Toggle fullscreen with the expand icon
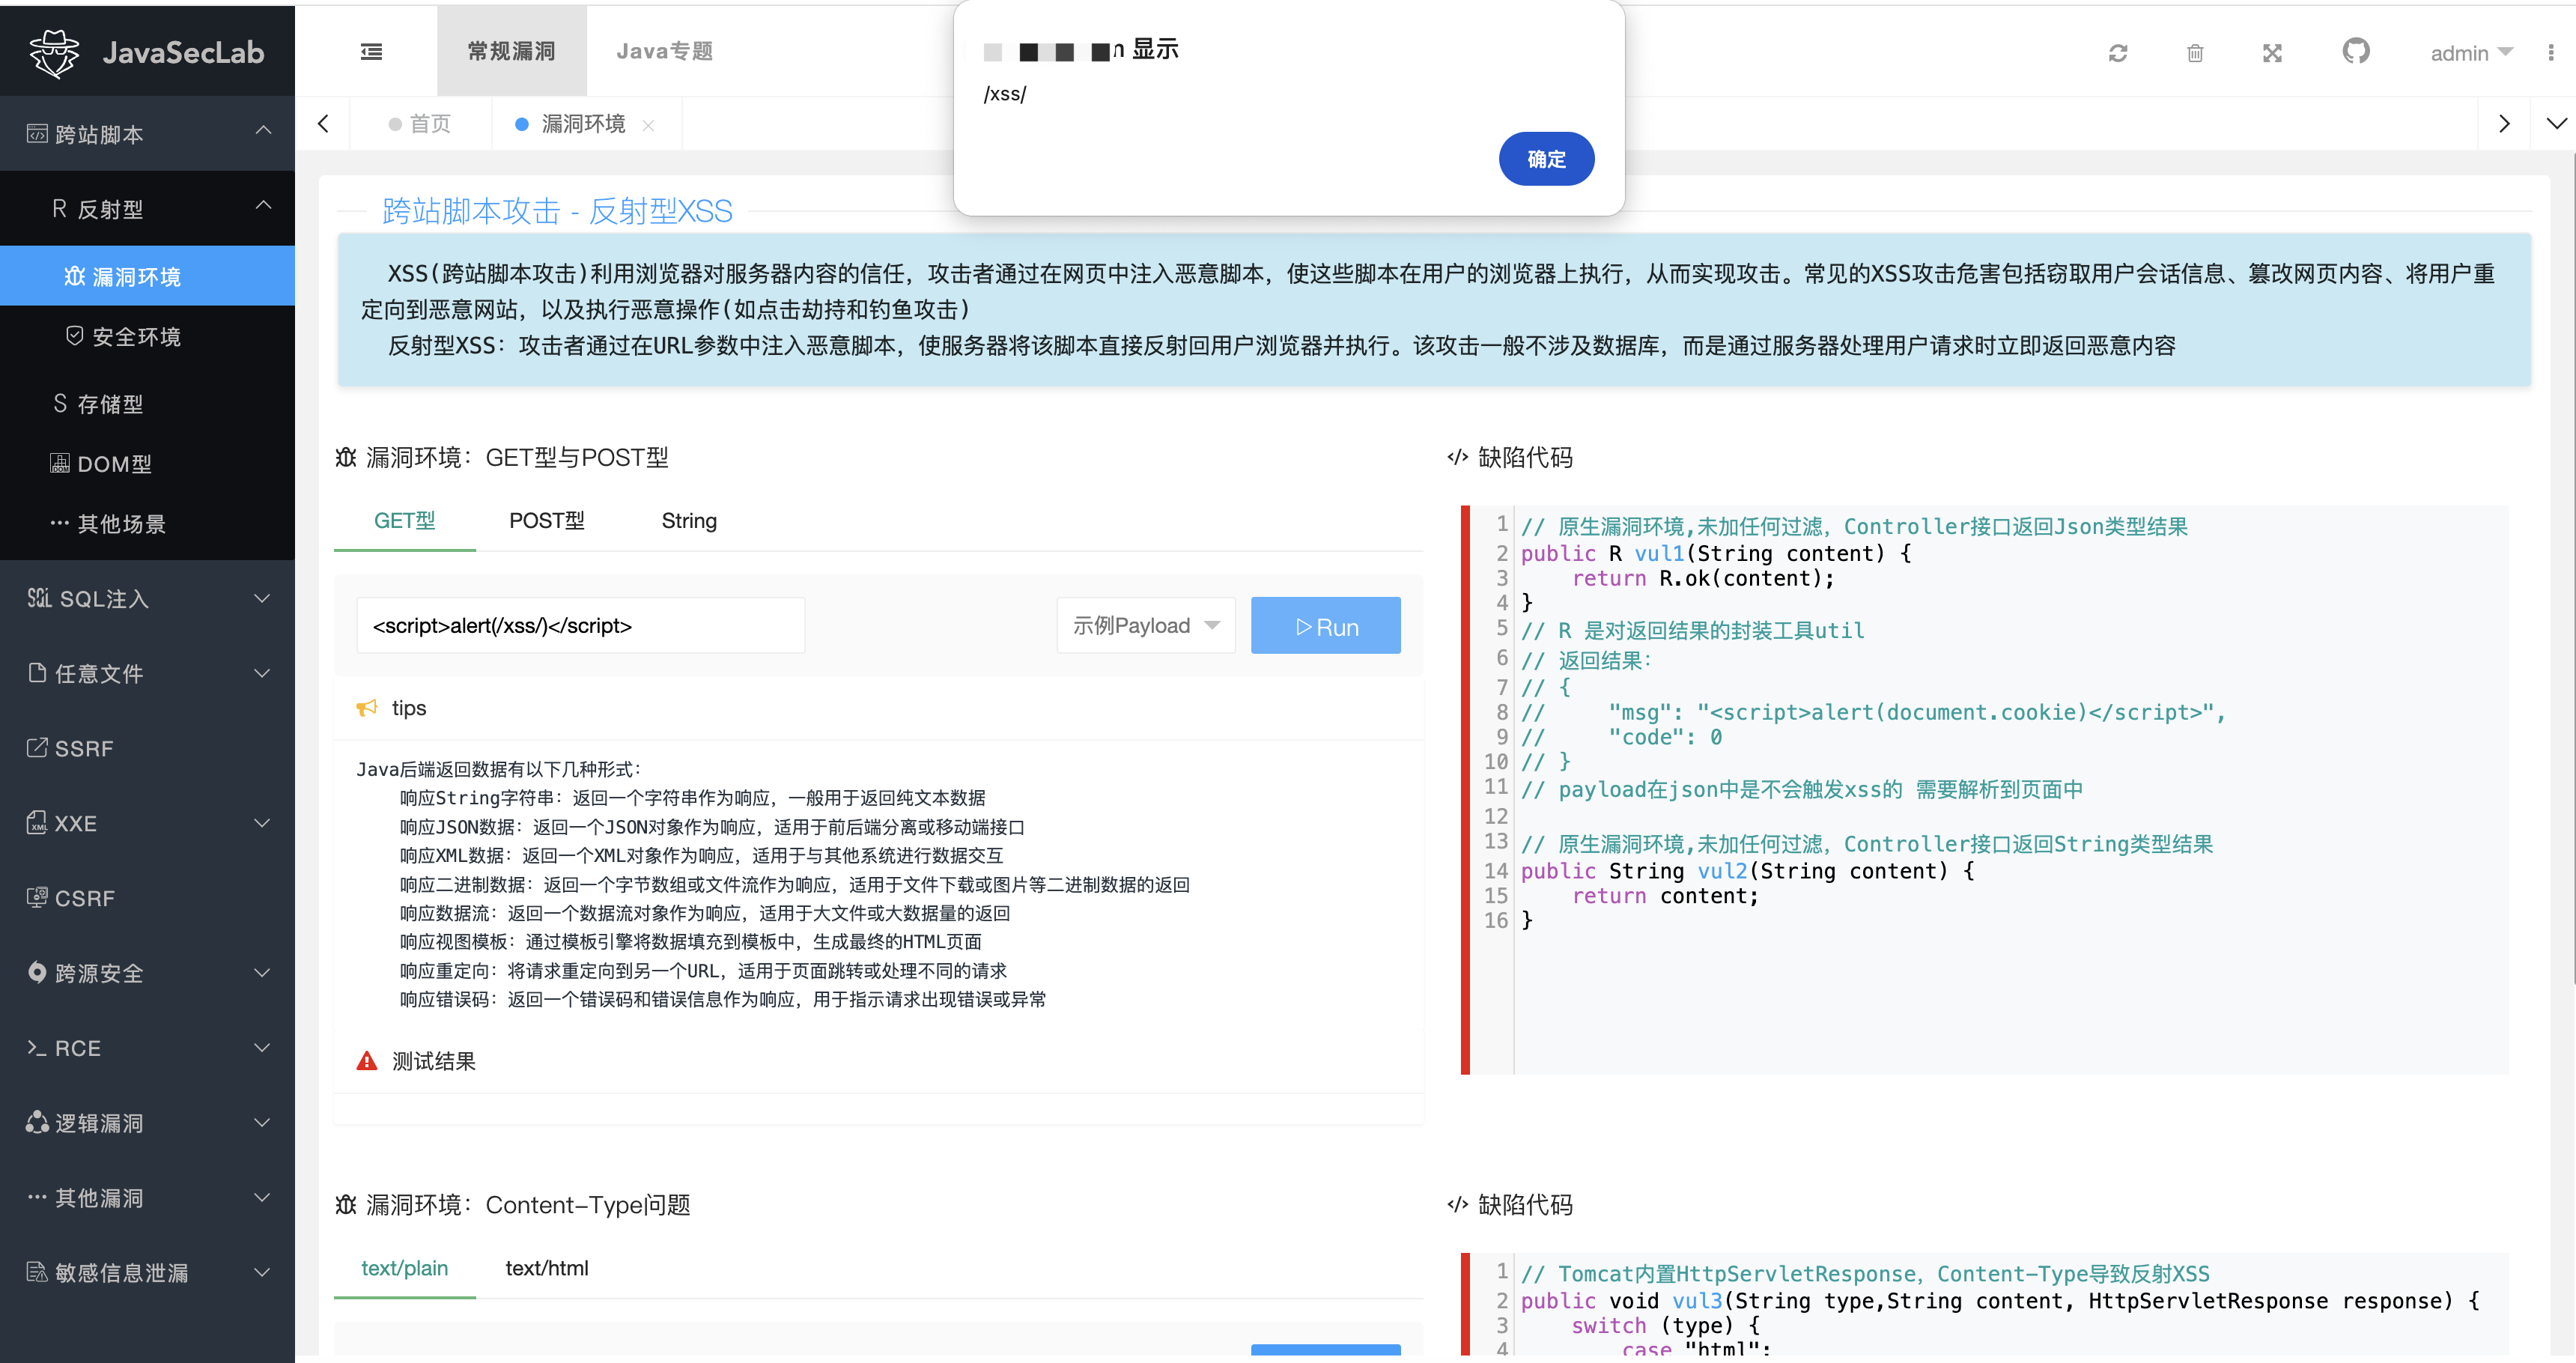 tap(2272, 53)
